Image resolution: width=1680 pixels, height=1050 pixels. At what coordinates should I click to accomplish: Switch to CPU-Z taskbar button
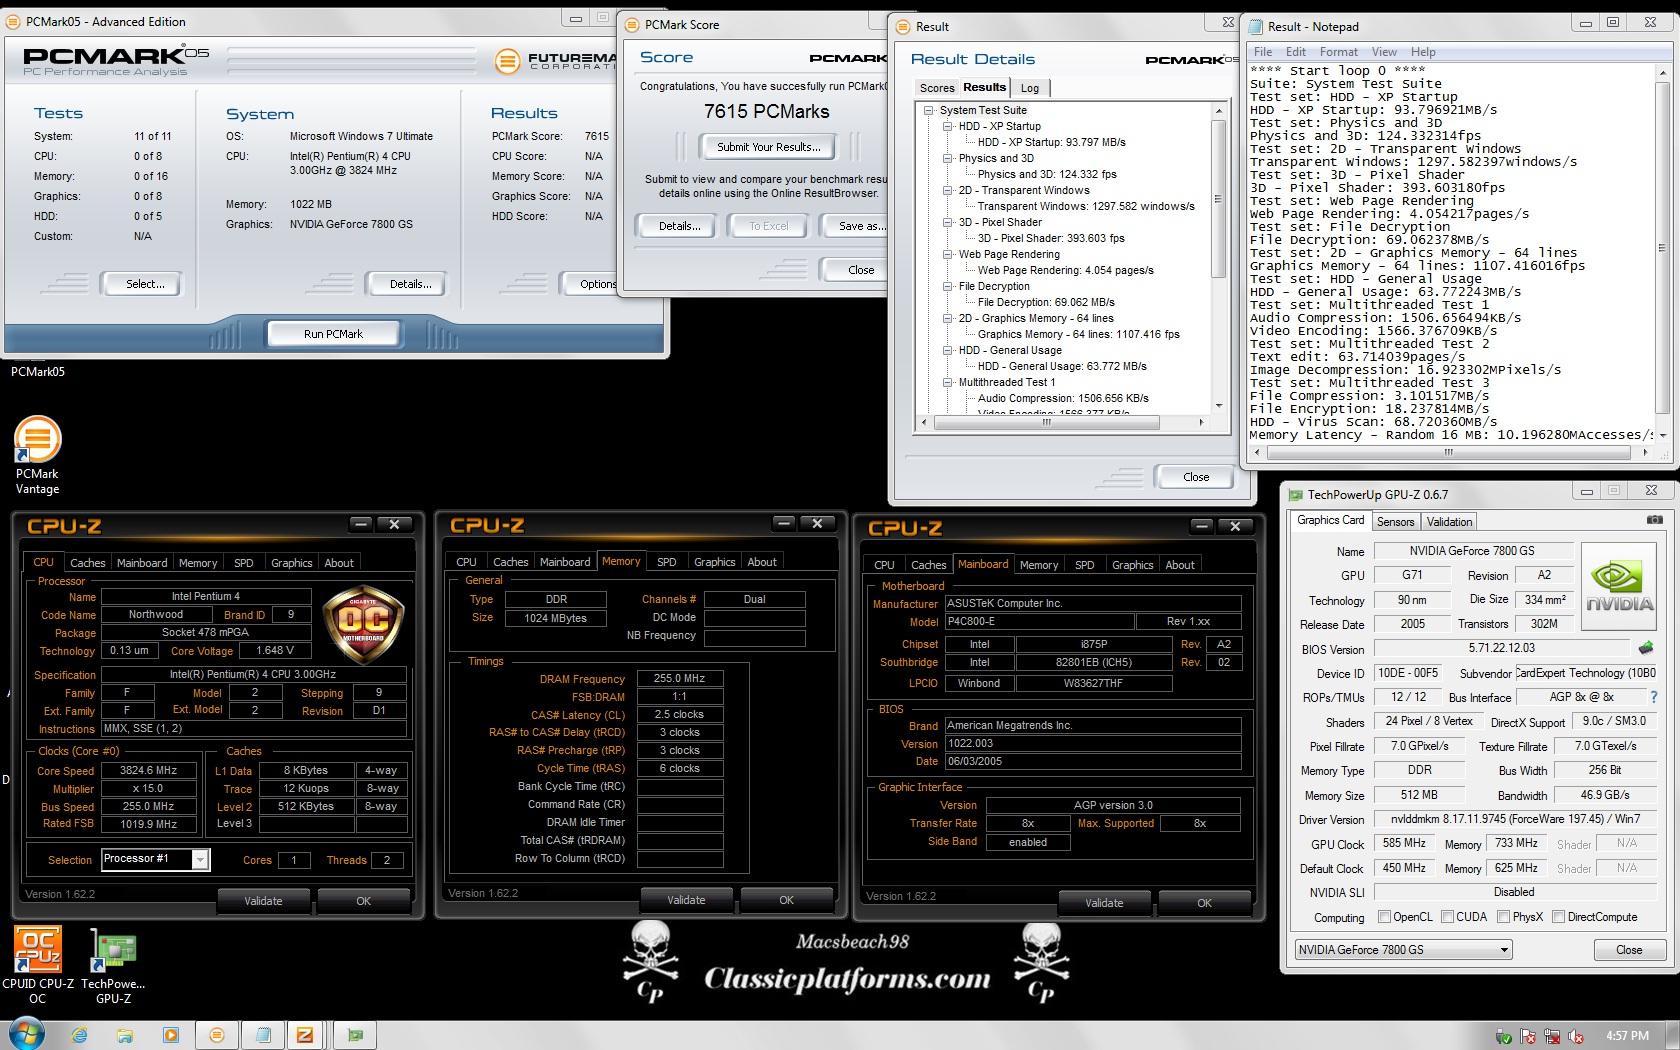click(306, 1035)
